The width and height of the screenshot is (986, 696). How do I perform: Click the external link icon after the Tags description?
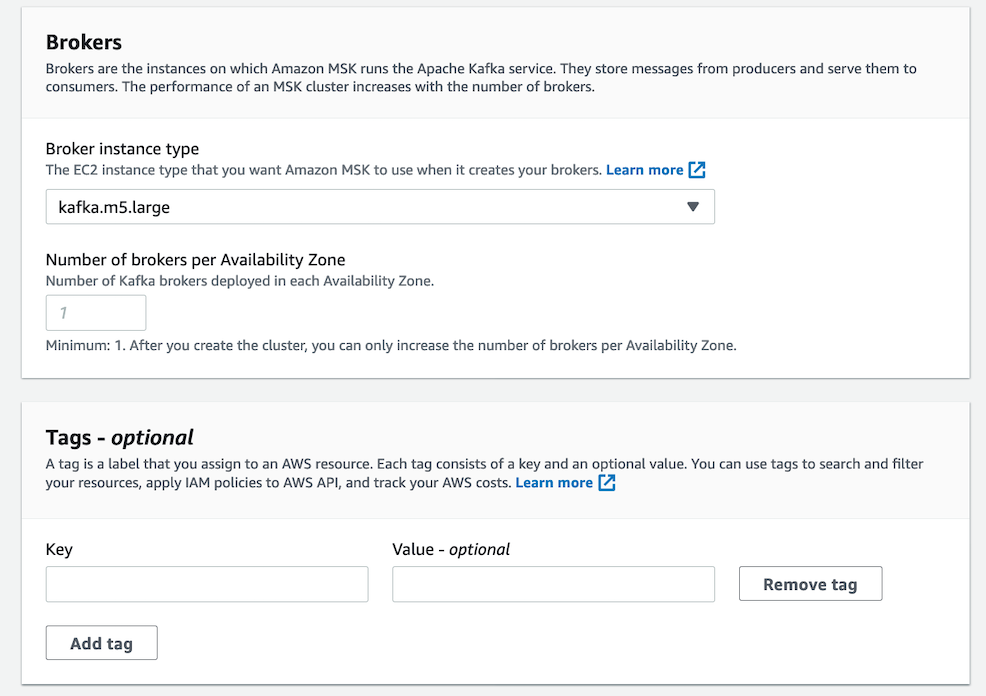[x=607, y=483]
